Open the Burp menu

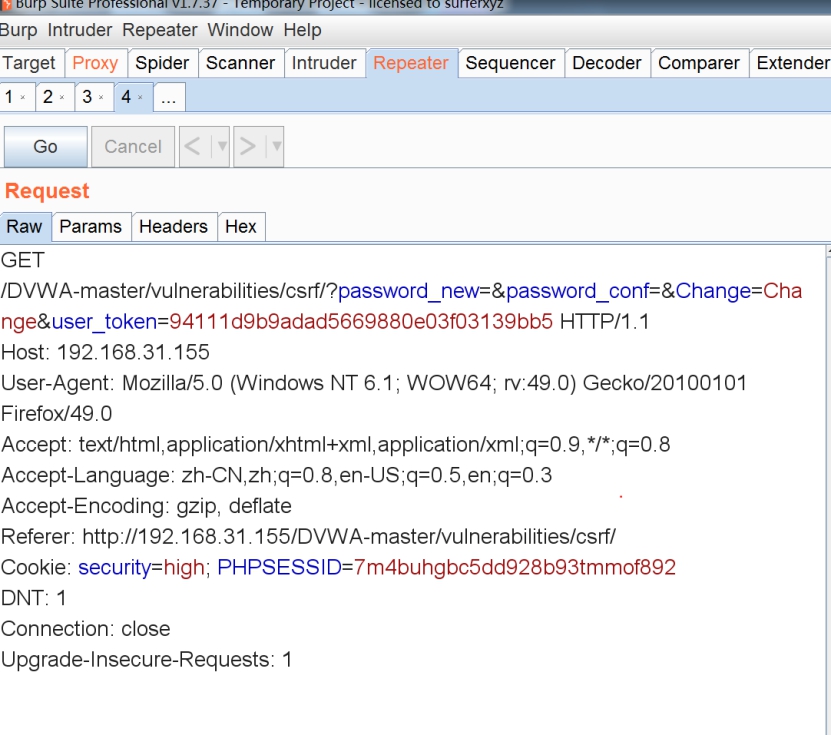pyautogui.click(x=19, y=30)
